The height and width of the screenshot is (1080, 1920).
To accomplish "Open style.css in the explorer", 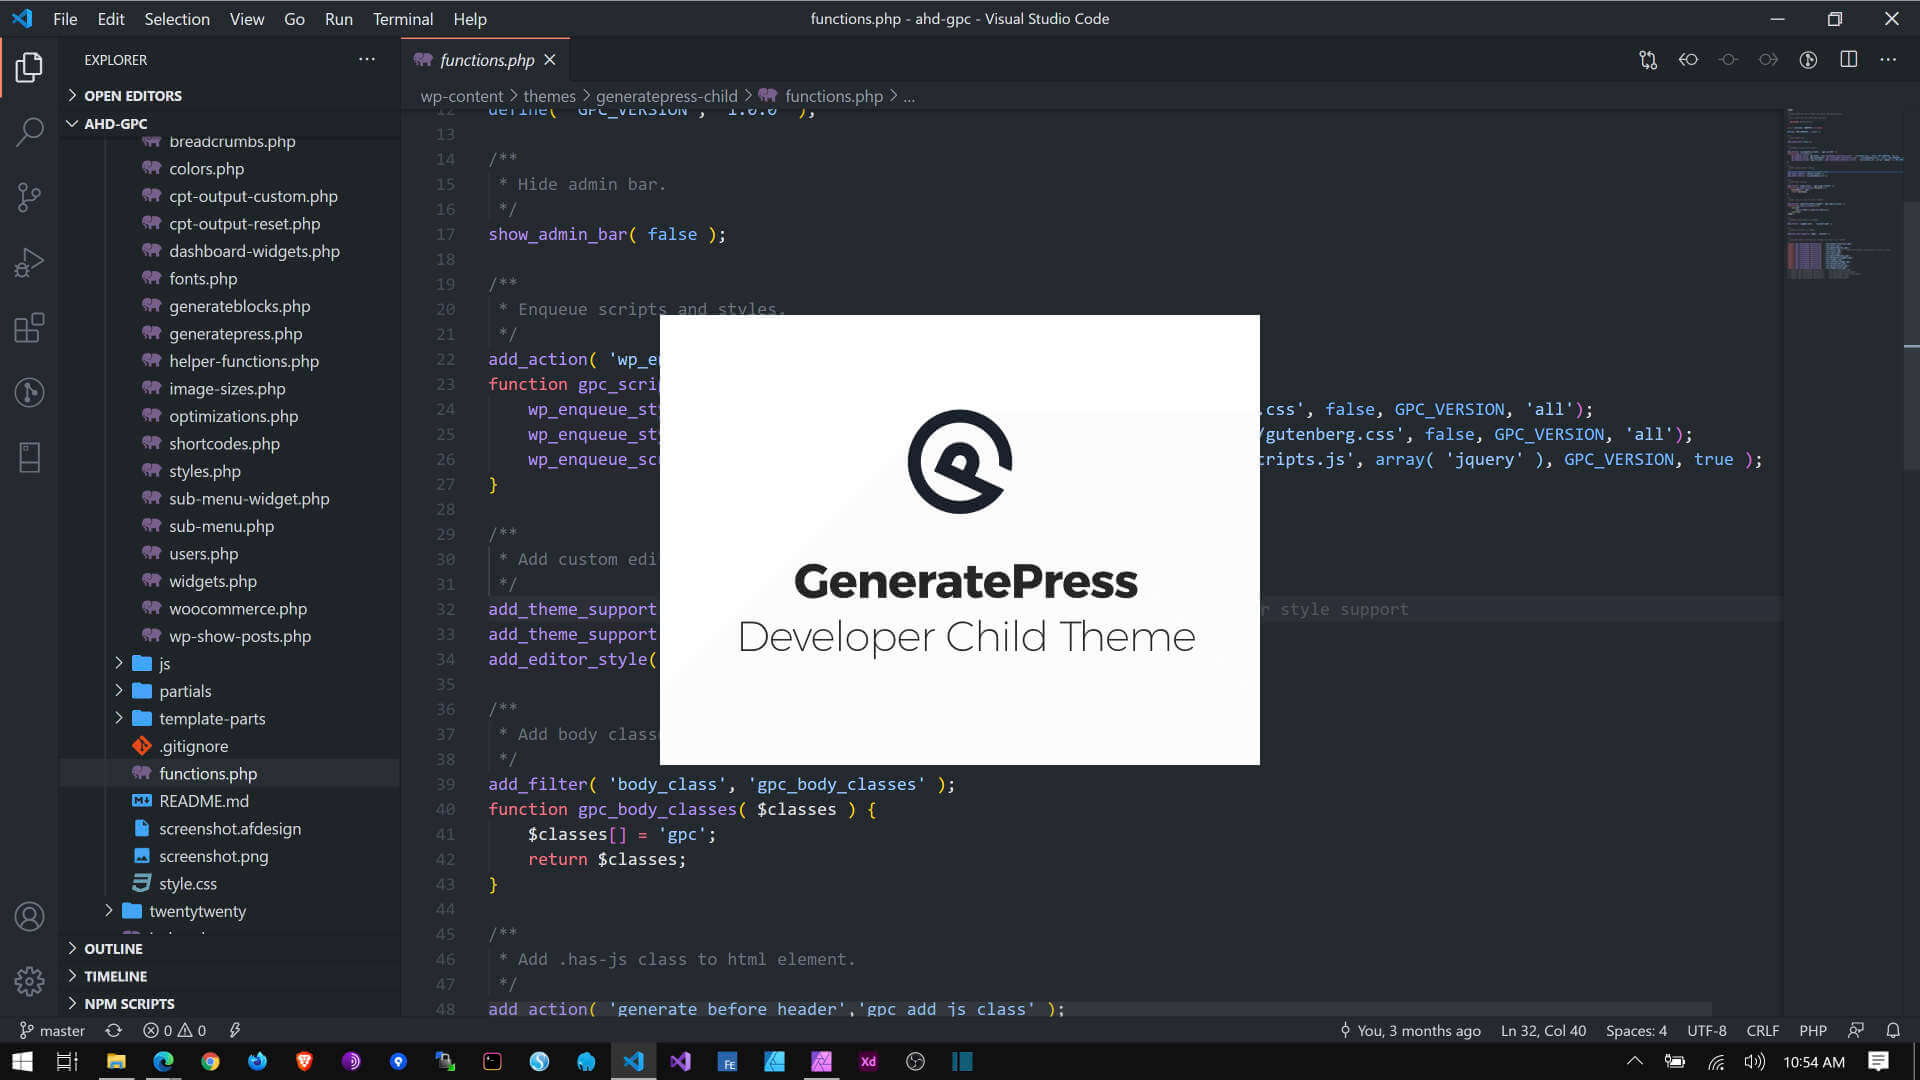I will pos(188,884).
